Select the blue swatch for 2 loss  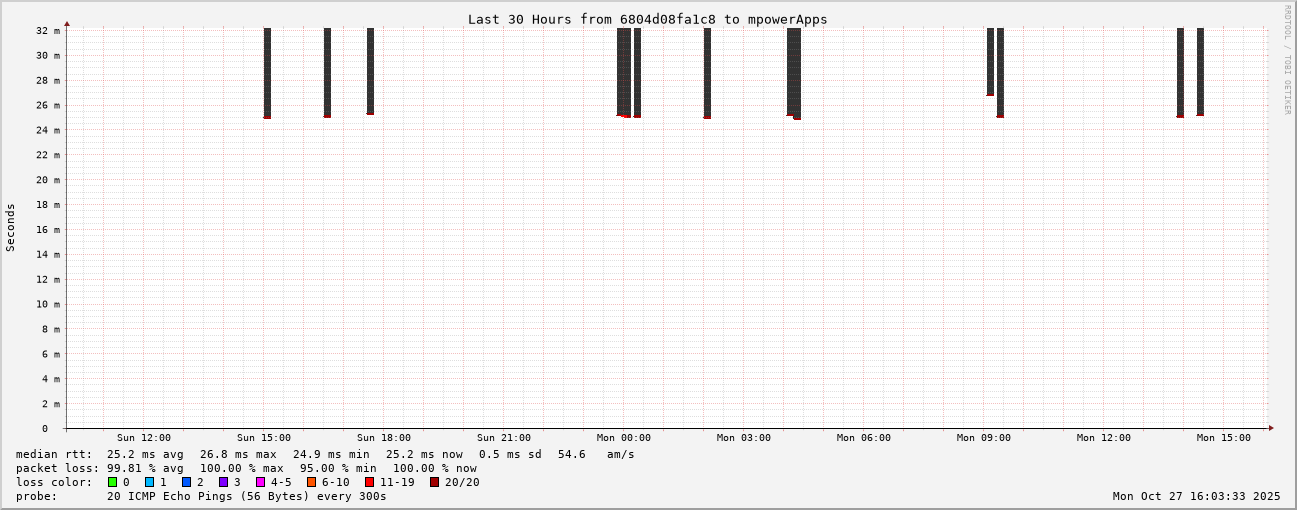coord(186,482)
